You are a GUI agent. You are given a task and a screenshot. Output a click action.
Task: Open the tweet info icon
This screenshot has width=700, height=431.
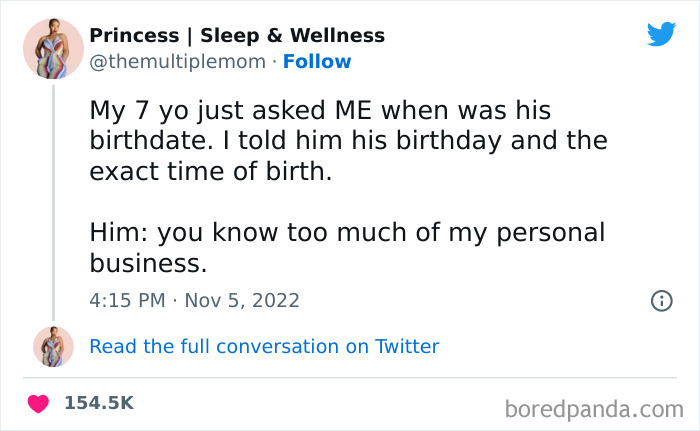(x=661, y=300)
